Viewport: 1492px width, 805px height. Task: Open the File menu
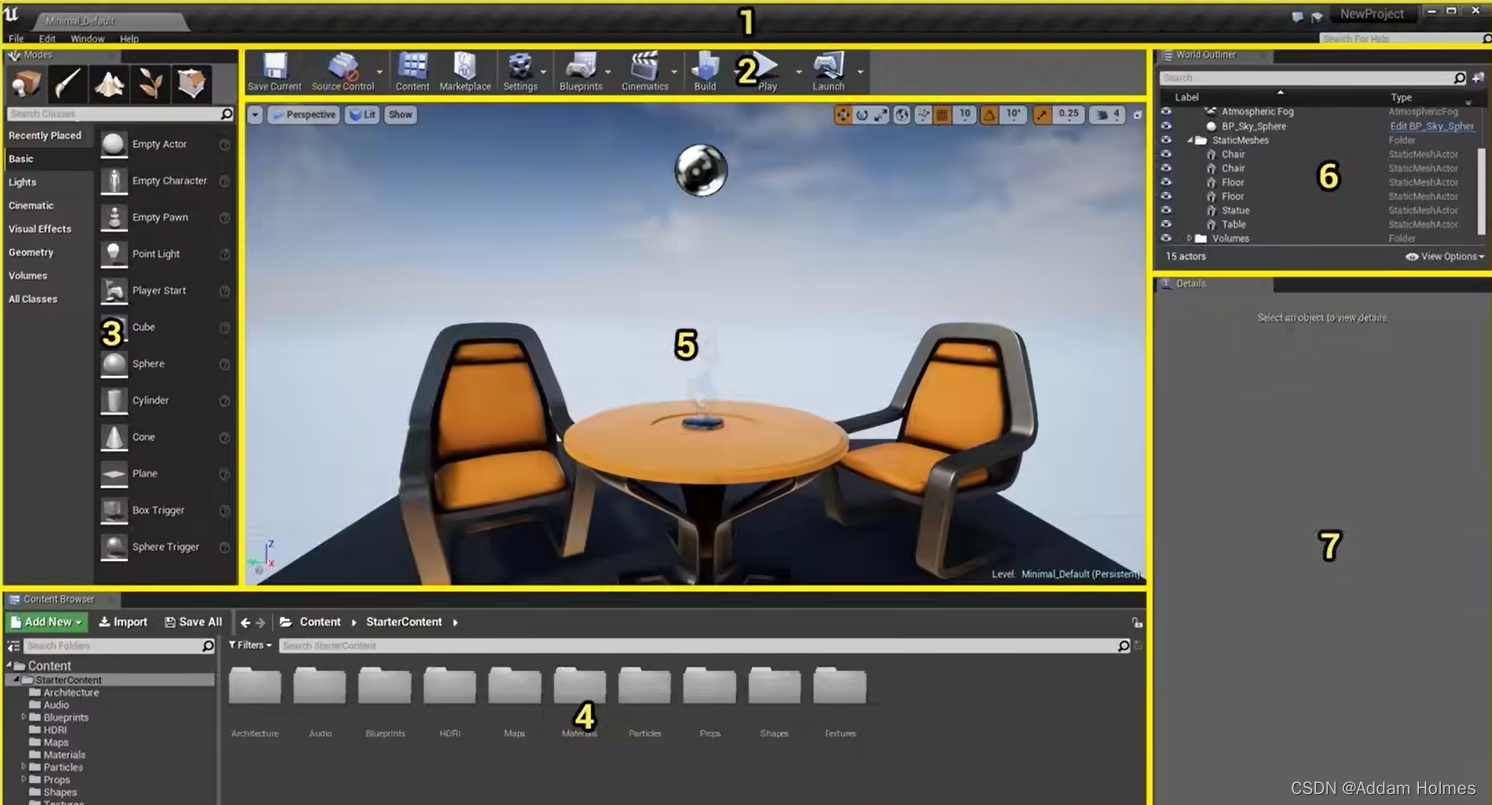click(16, 39)
